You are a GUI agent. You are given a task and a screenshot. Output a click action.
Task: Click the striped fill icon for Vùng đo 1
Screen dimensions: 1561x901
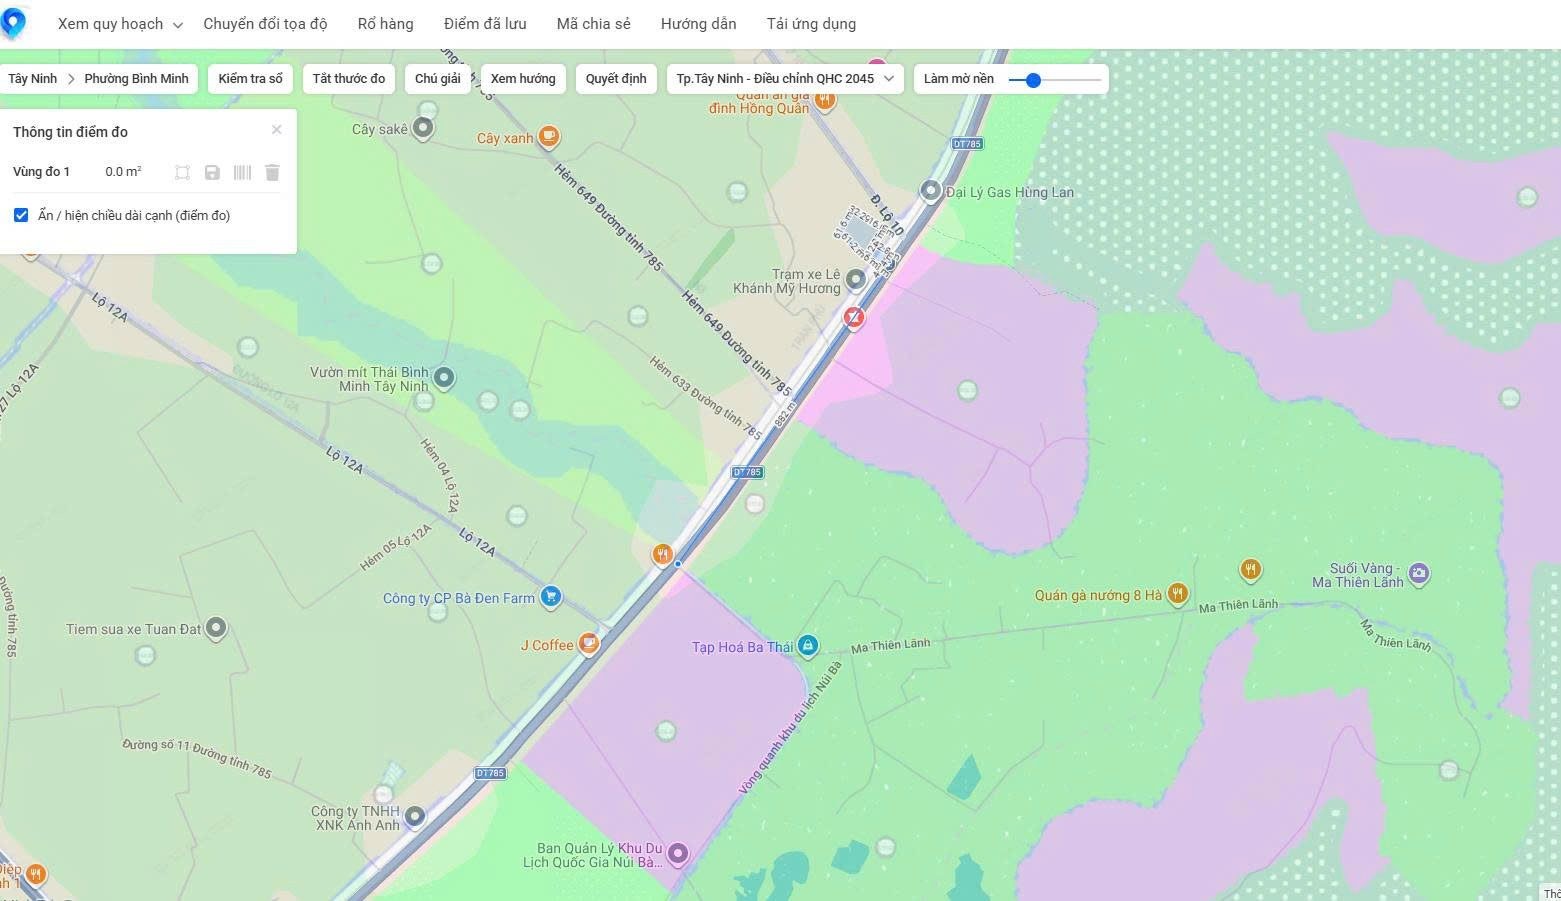[x=242, y=173]
